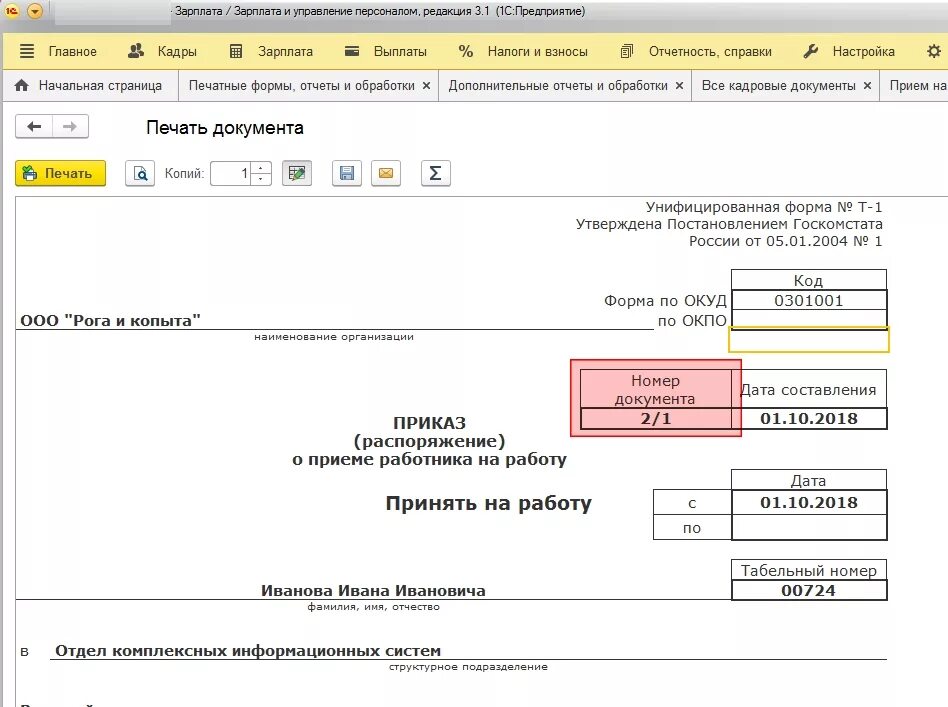Viewport: 948px width, 707px height.
Task: Click the gear icon at right of section panel
Action: pos(934,51)
